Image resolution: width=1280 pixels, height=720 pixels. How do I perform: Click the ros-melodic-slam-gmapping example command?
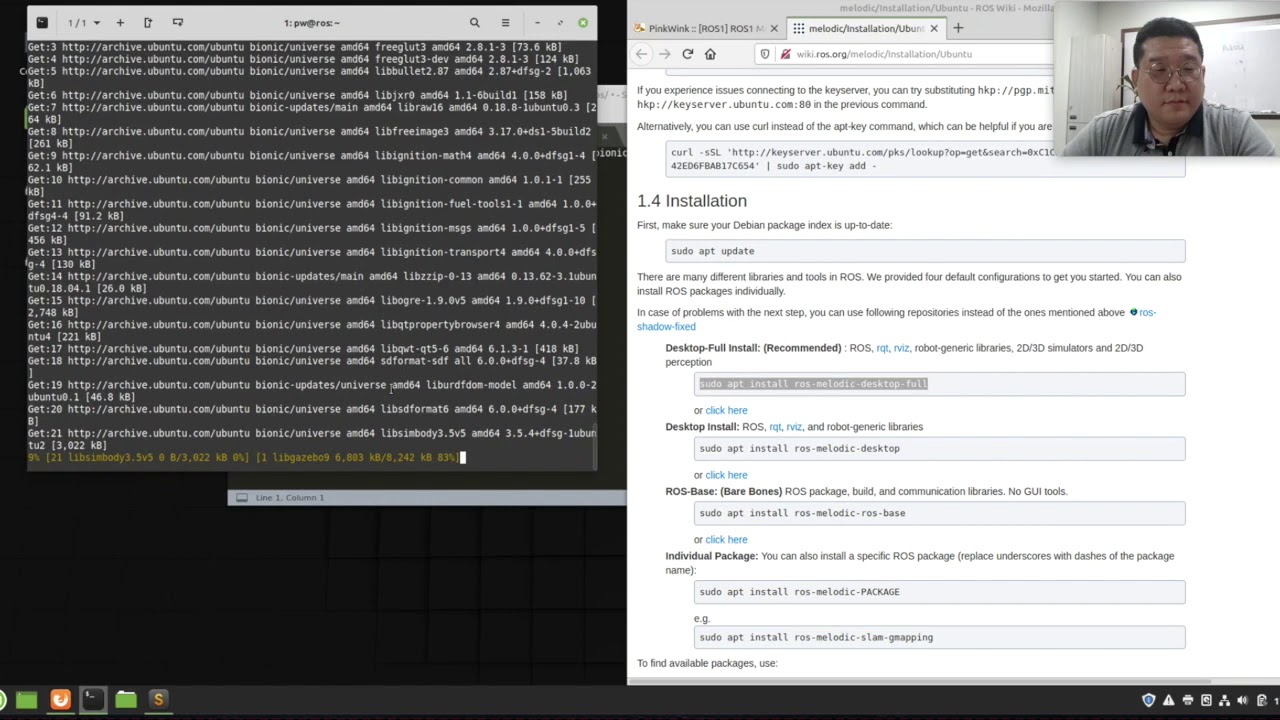coord(816,637)
